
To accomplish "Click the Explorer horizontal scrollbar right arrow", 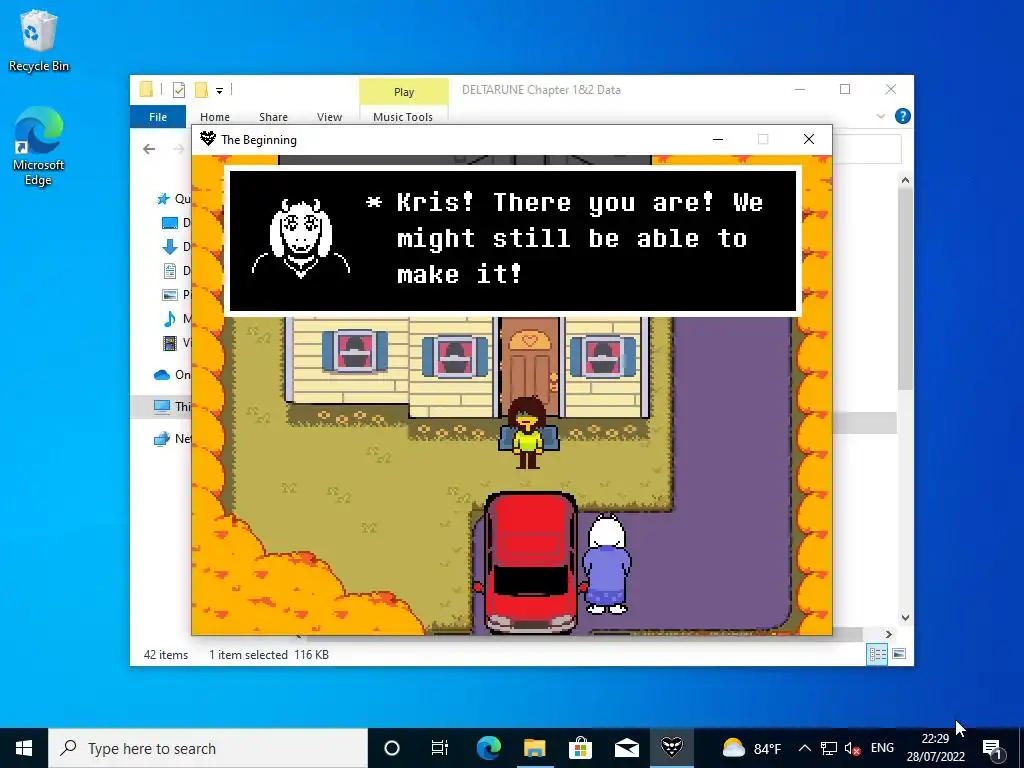I will pyautogui.click(x=889, y=634).
